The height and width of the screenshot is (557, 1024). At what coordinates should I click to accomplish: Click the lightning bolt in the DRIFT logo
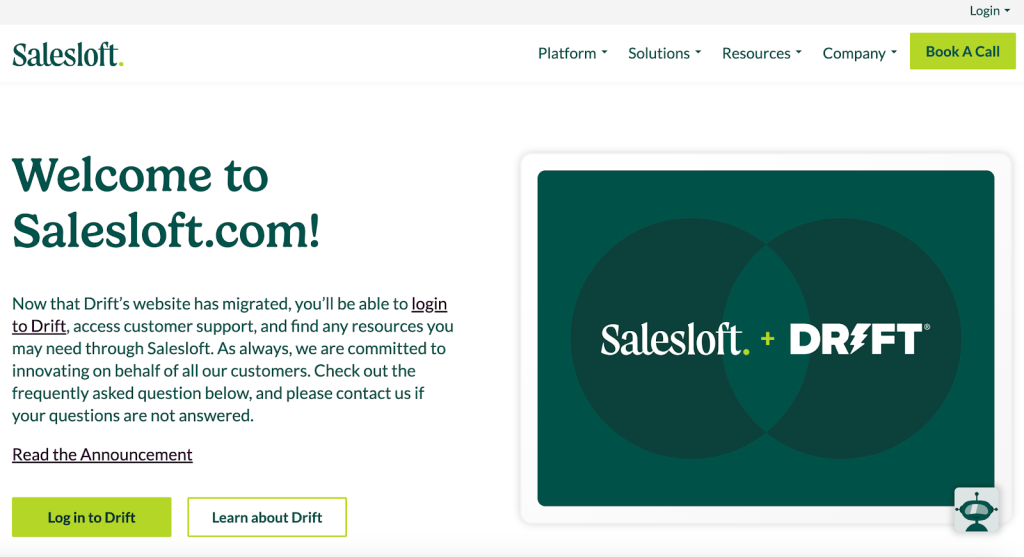point(853,339)
